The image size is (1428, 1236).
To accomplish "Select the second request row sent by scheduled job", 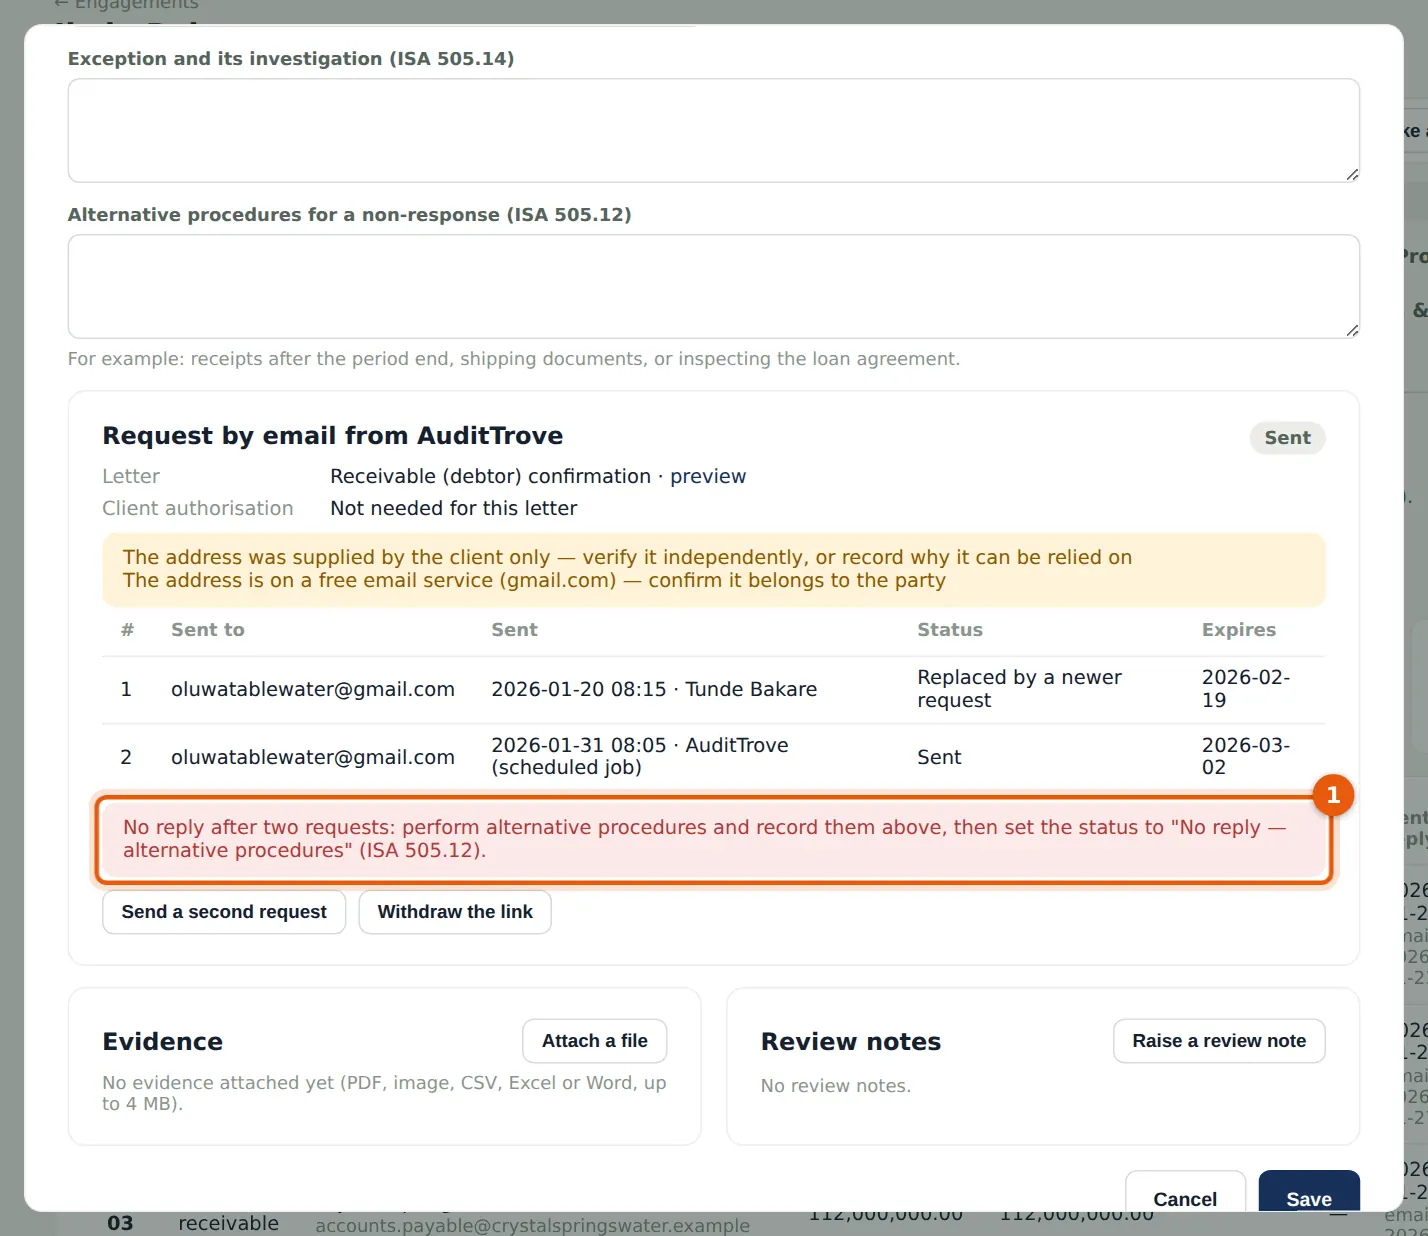I will [x=640, y=756].
